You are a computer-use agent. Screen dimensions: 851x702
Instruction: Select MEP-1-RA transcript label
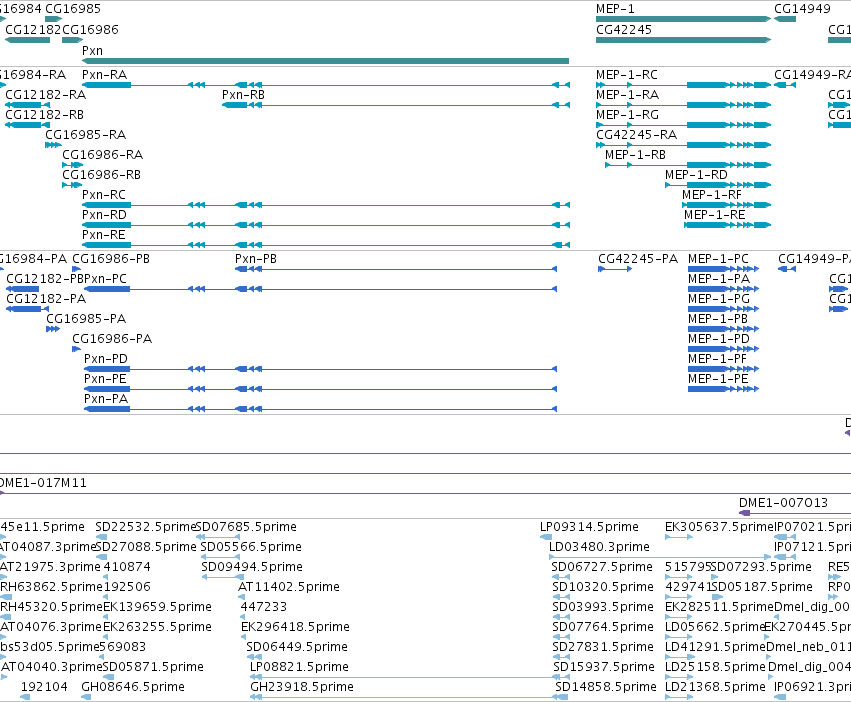627,94
